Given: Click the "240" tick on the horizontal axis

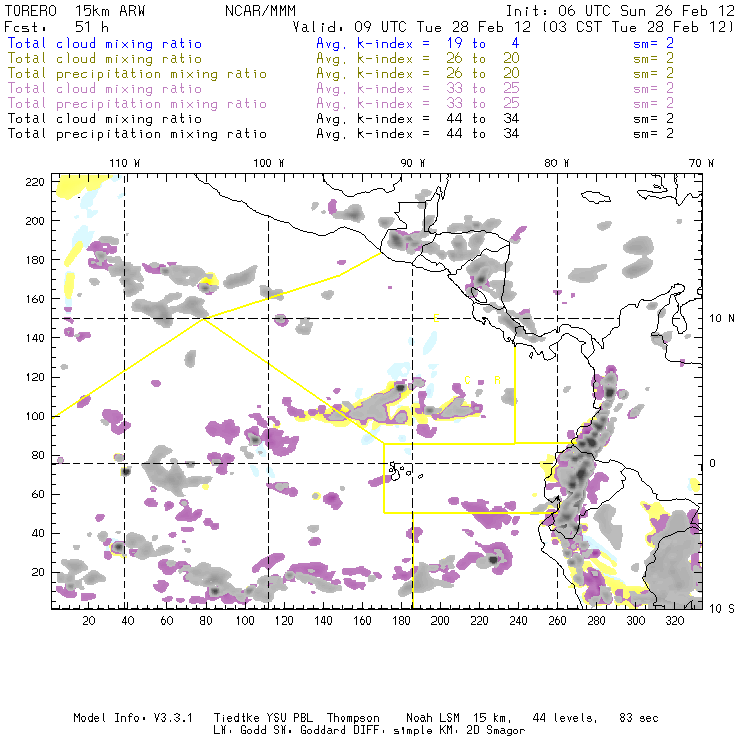Looking at the screenshot, I should point(518,621).
